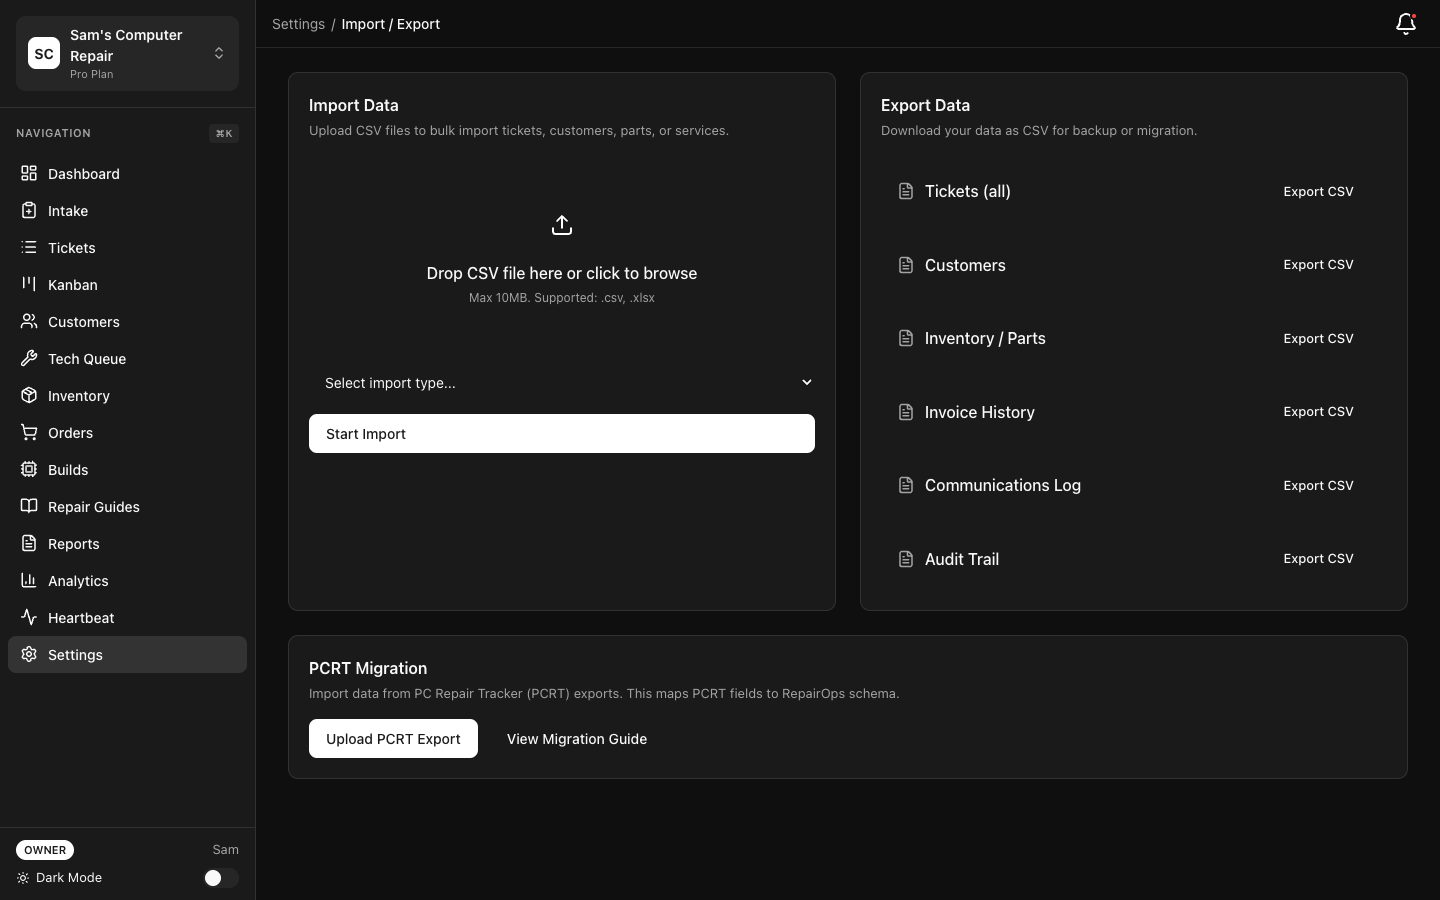Open the Dashboard from the sidebar

point(84,174)
